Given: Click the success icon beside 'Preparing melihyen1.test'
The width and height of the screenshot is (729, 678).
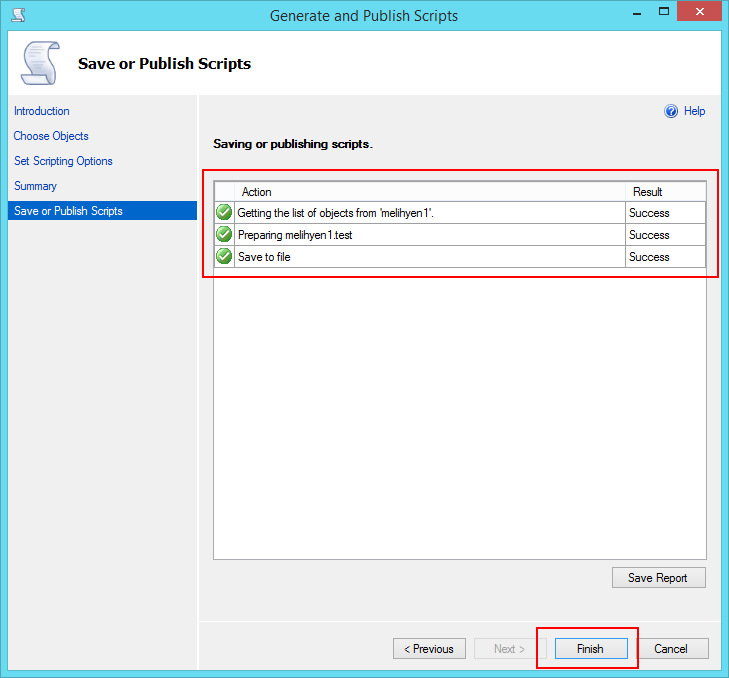Looking at the screenshot, I should coord(224,235).
